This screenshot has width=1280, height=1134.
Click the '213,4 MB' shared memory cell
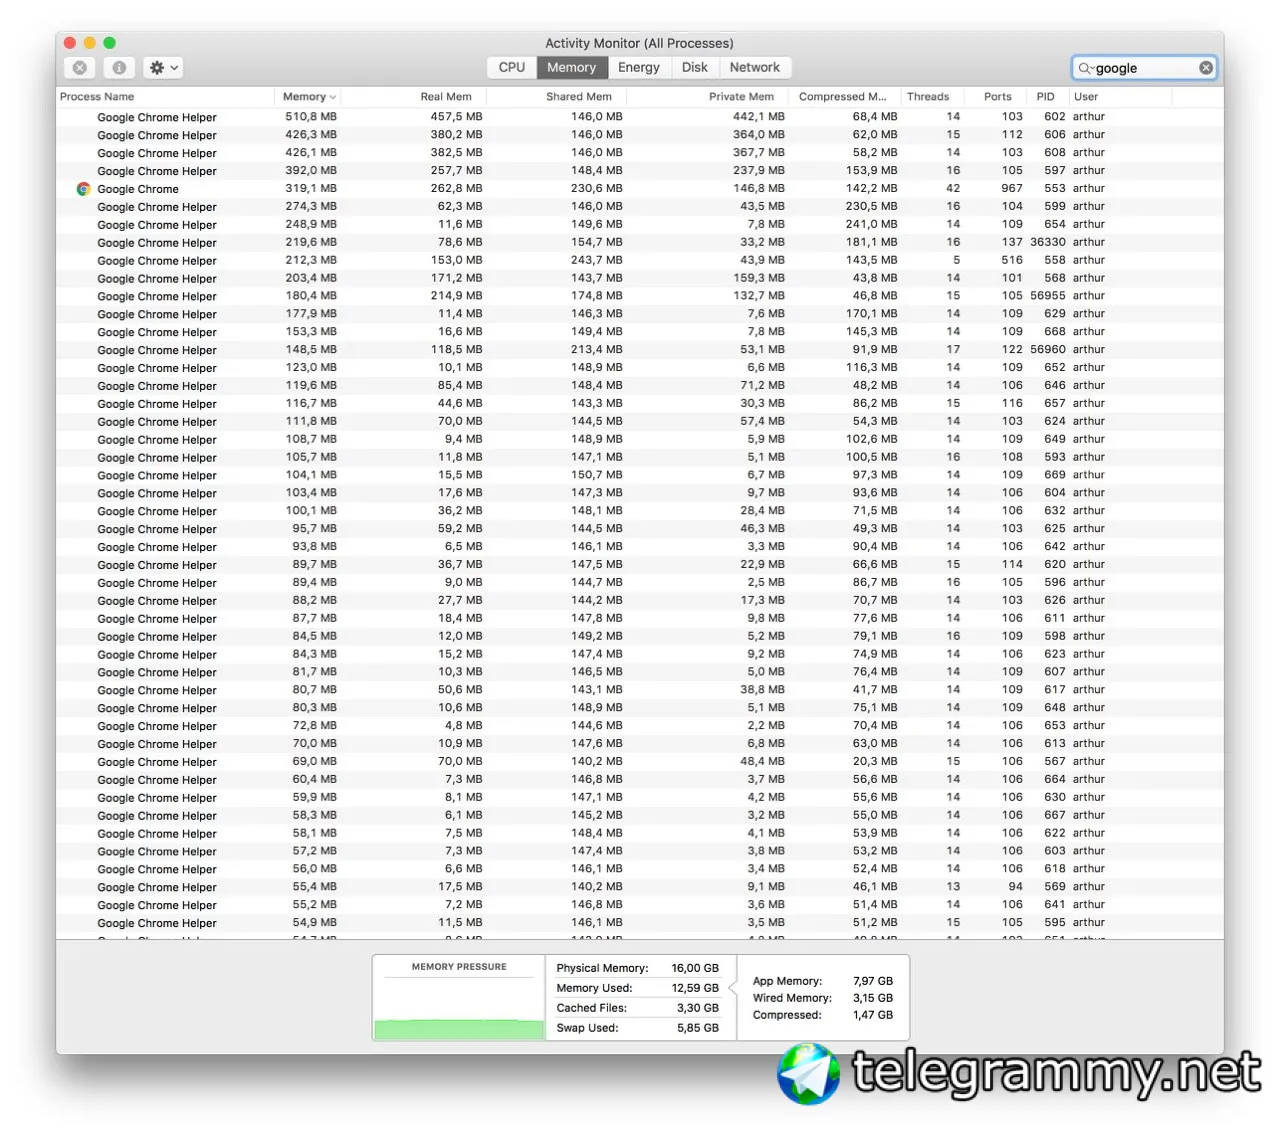[x=597, y=350]
